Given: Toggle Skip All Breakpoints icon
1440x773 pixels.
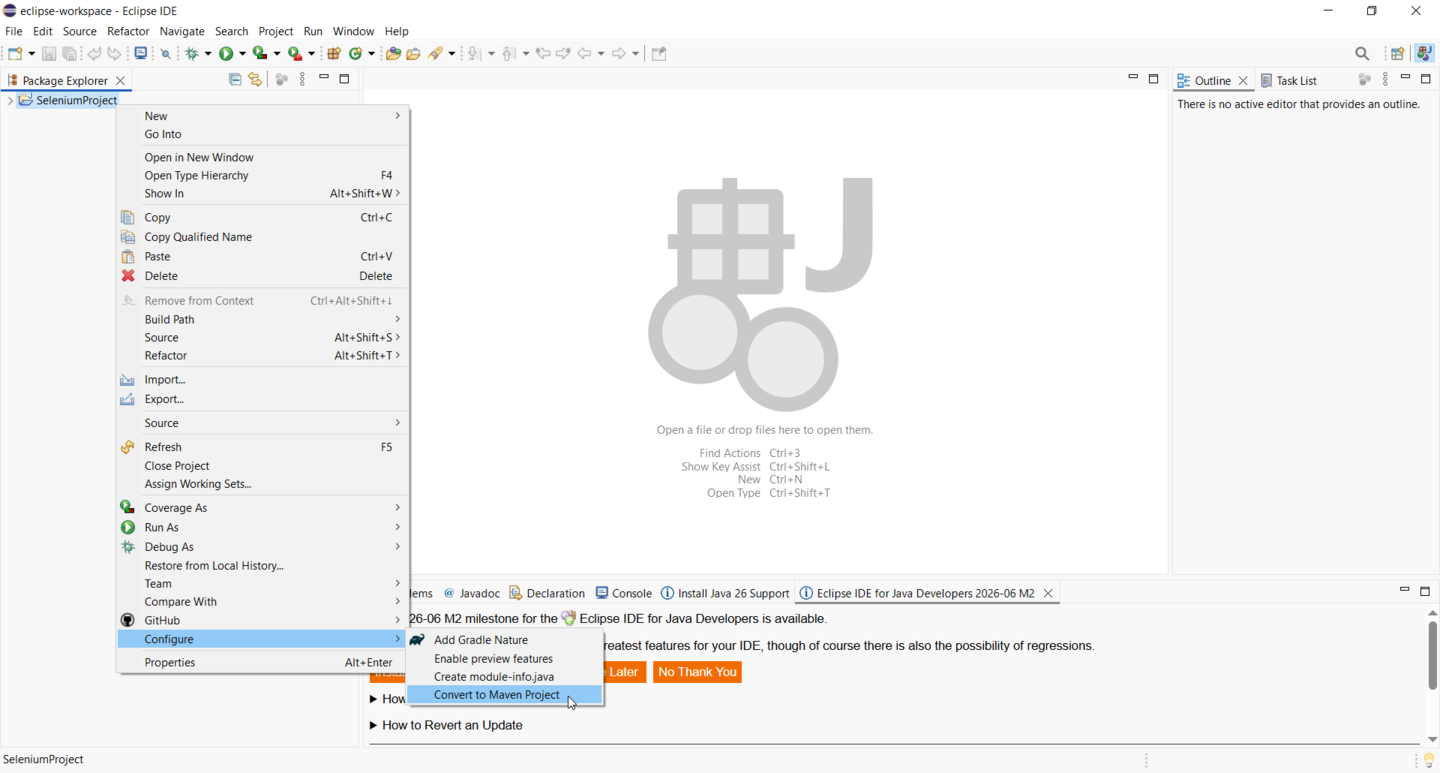Looking at the screenshot, I should pos(166,54).
